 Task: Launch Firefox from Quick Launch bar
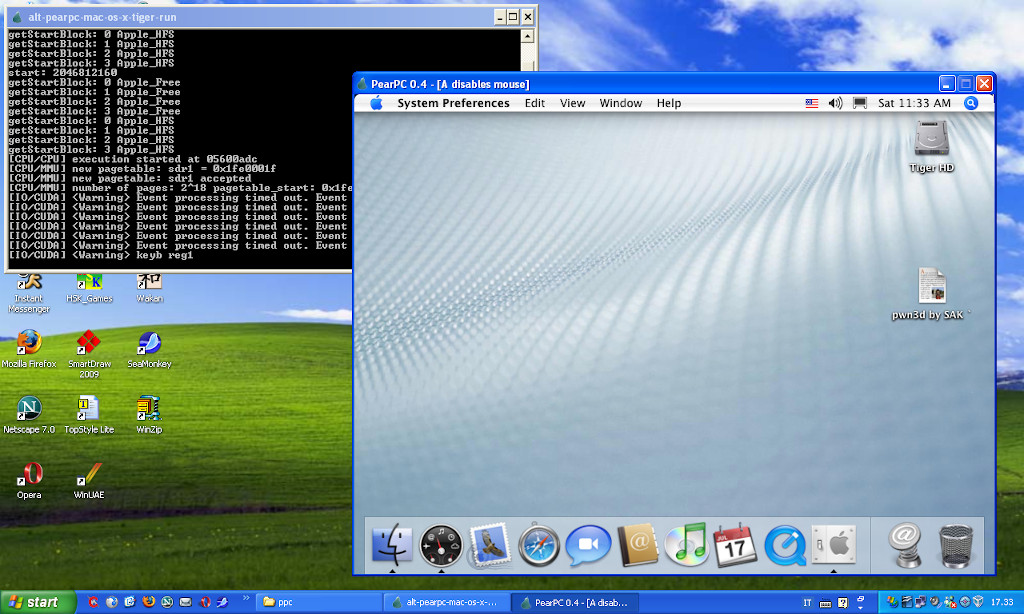[x=148, y=602]
